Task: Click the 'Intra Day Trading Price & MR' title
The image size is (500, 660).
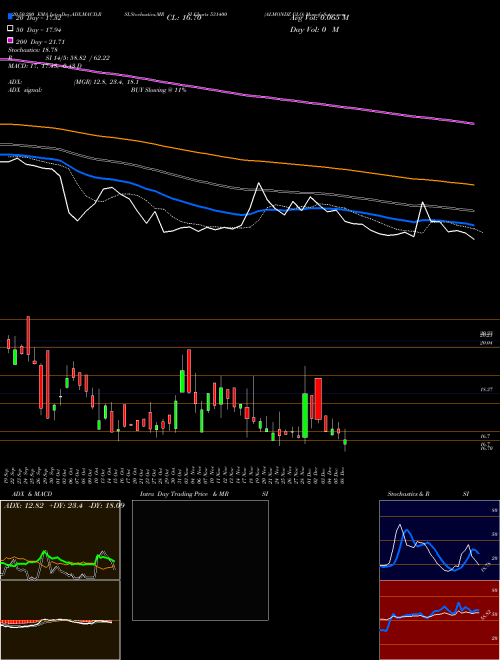Action: pyautogui.click(x=184, y=494)
